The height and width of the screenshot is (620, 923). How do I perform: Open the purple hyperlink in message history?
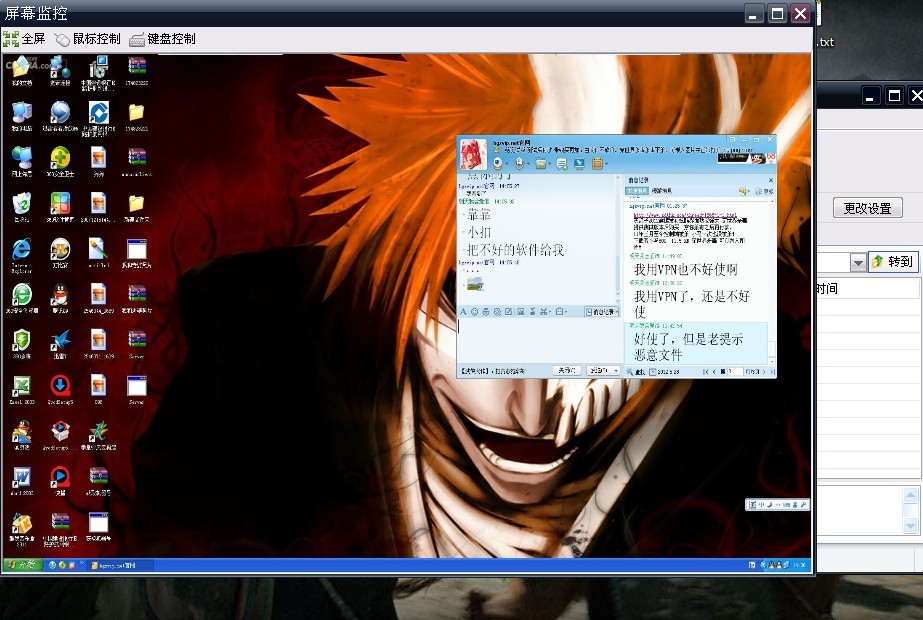click(x=685, y=215)
